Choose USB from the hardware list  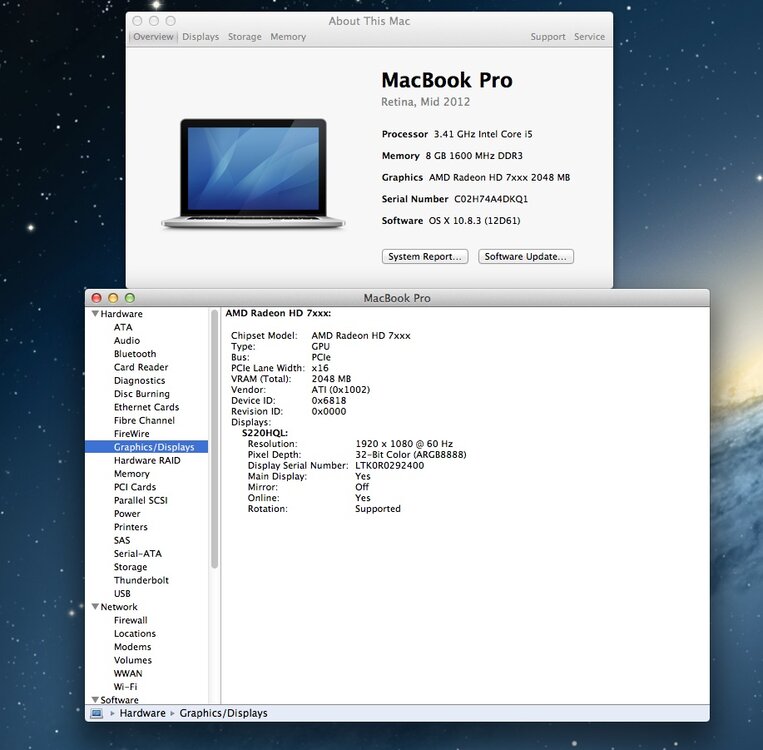pos(122,594)
